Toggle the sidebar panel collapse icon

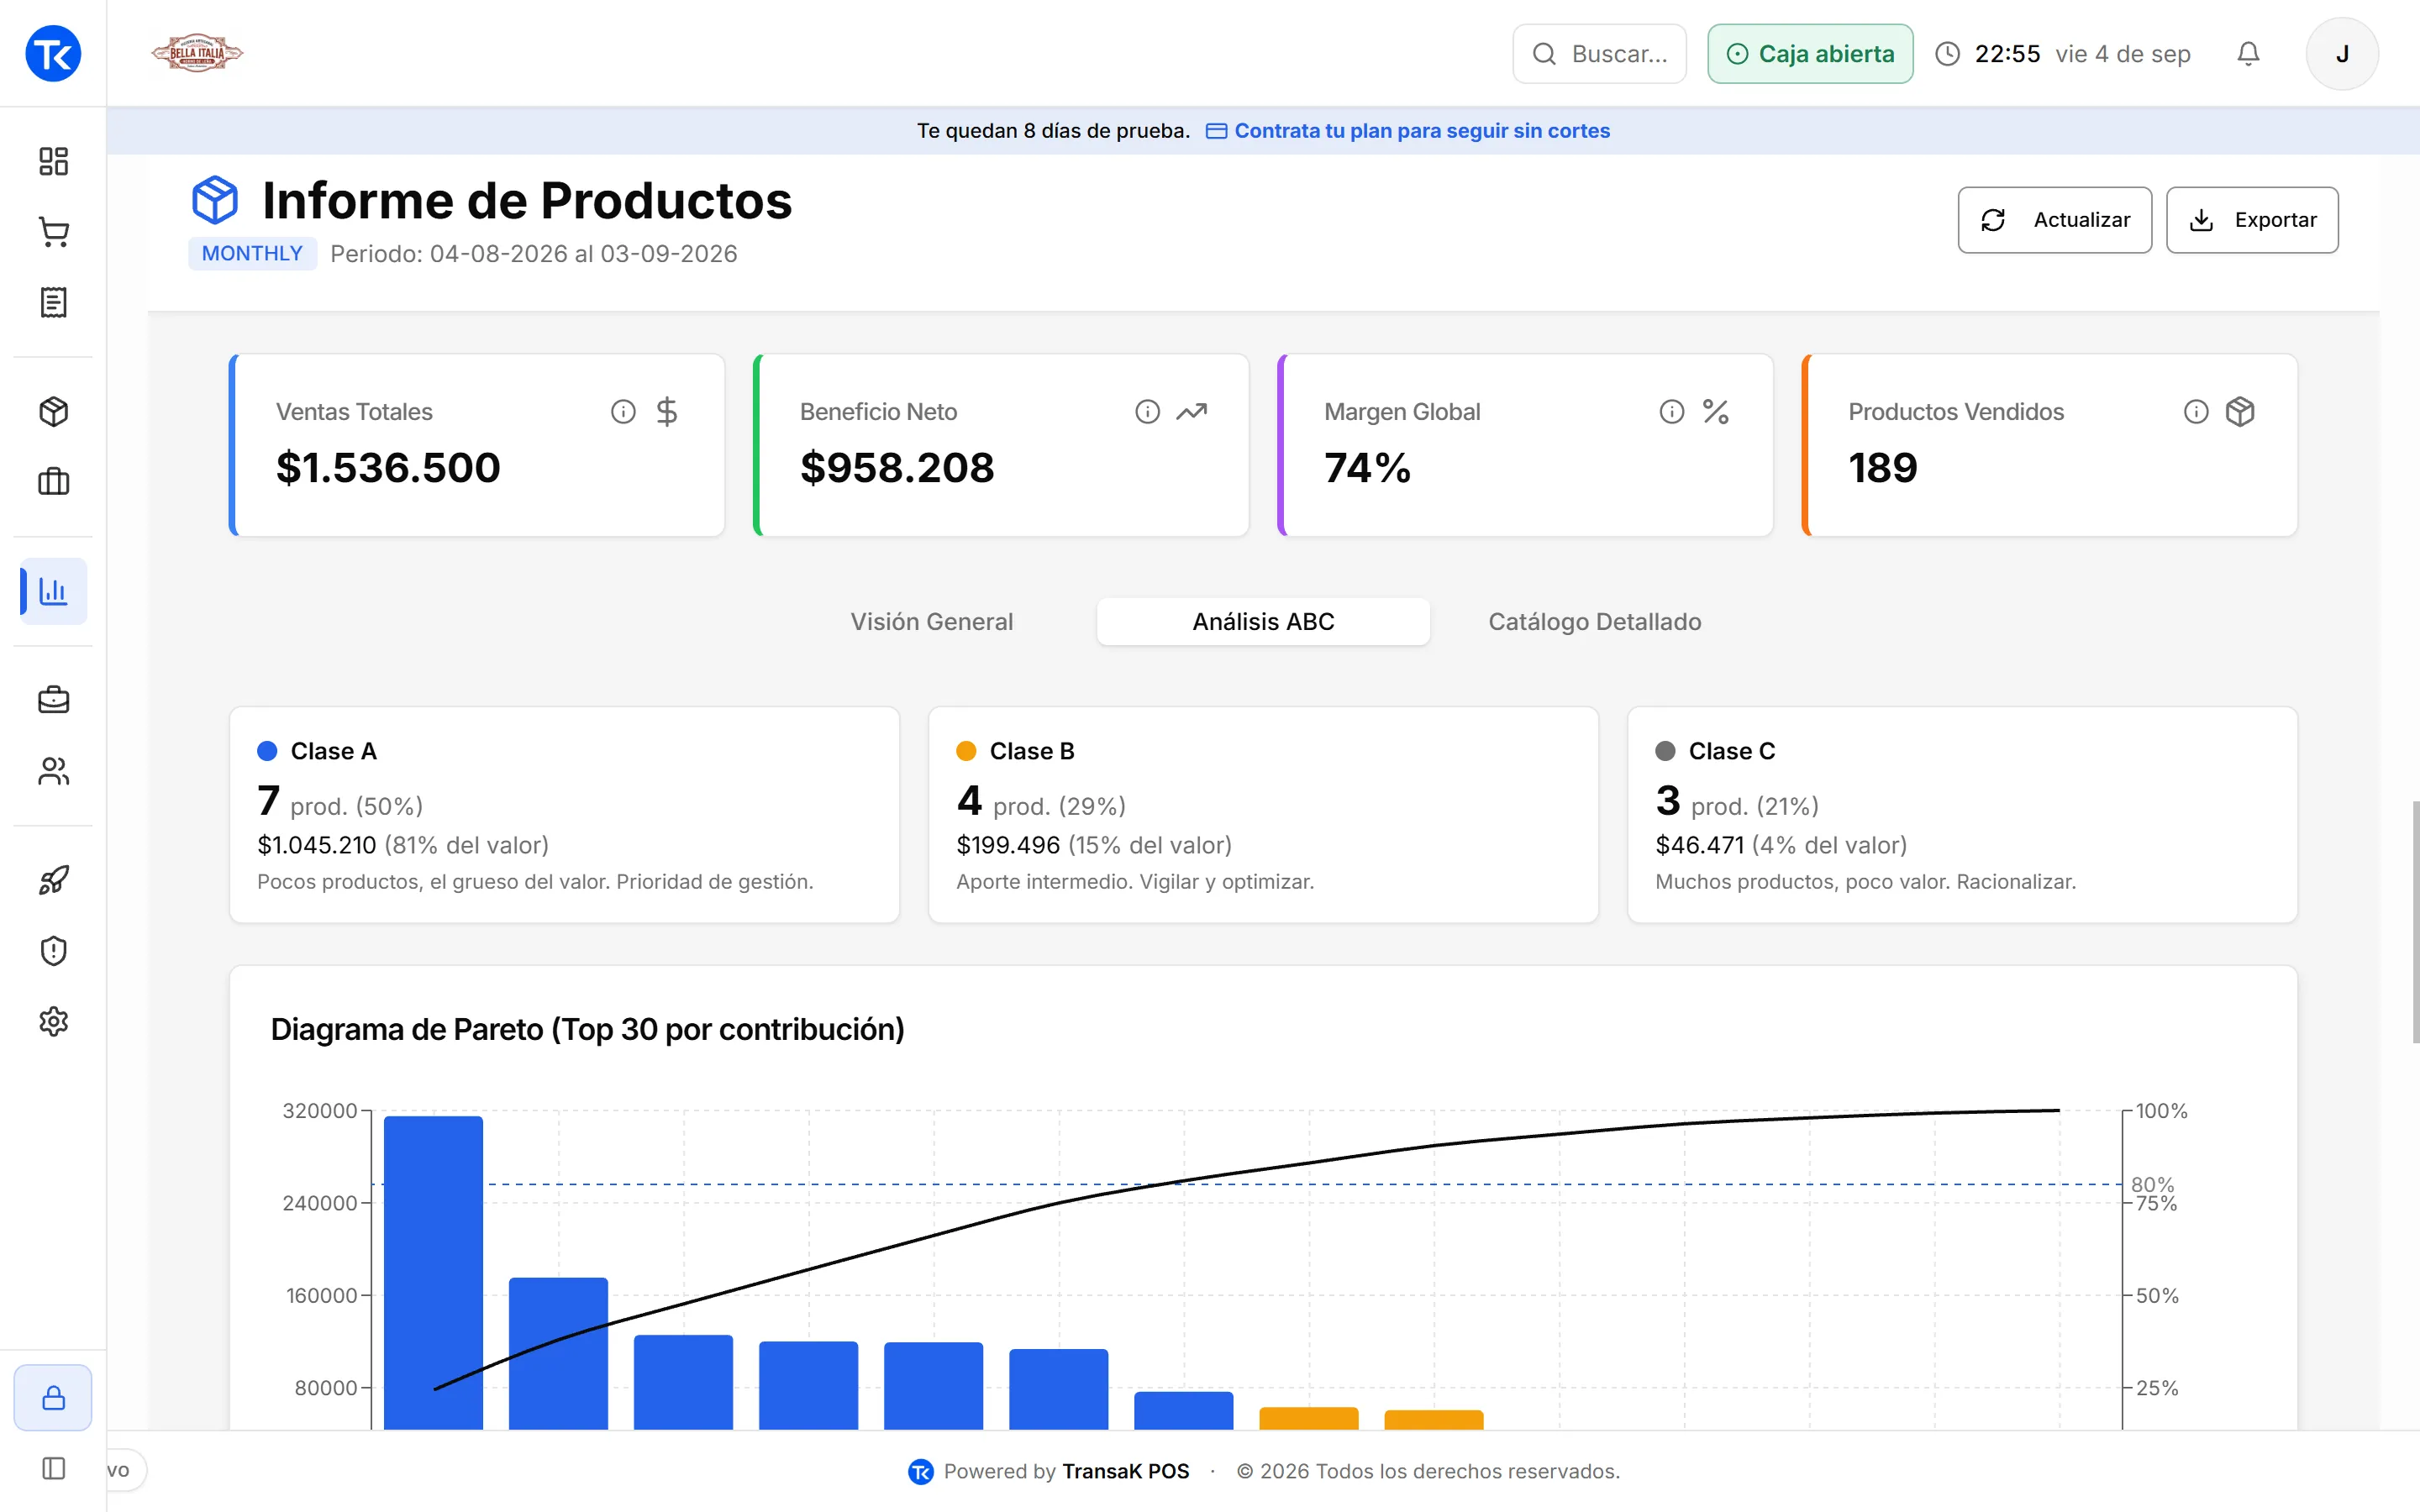53,1468
